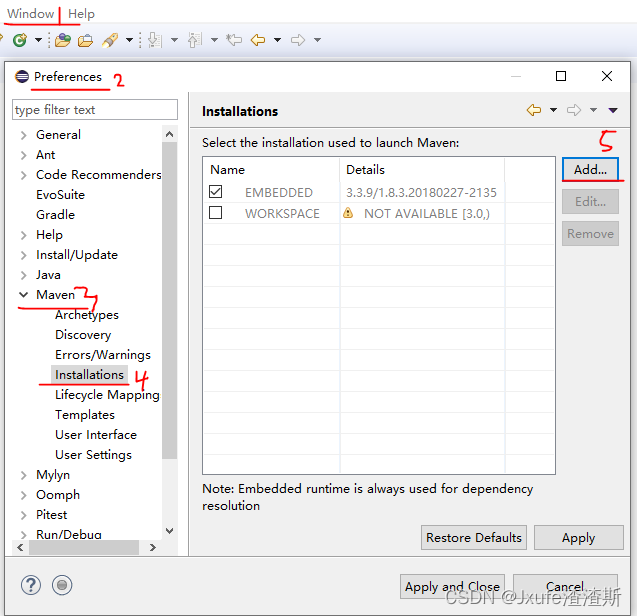Viewport: 637px width, 616px height.
Task: Click the toolbar forward arrow icon
Action: 298,40
